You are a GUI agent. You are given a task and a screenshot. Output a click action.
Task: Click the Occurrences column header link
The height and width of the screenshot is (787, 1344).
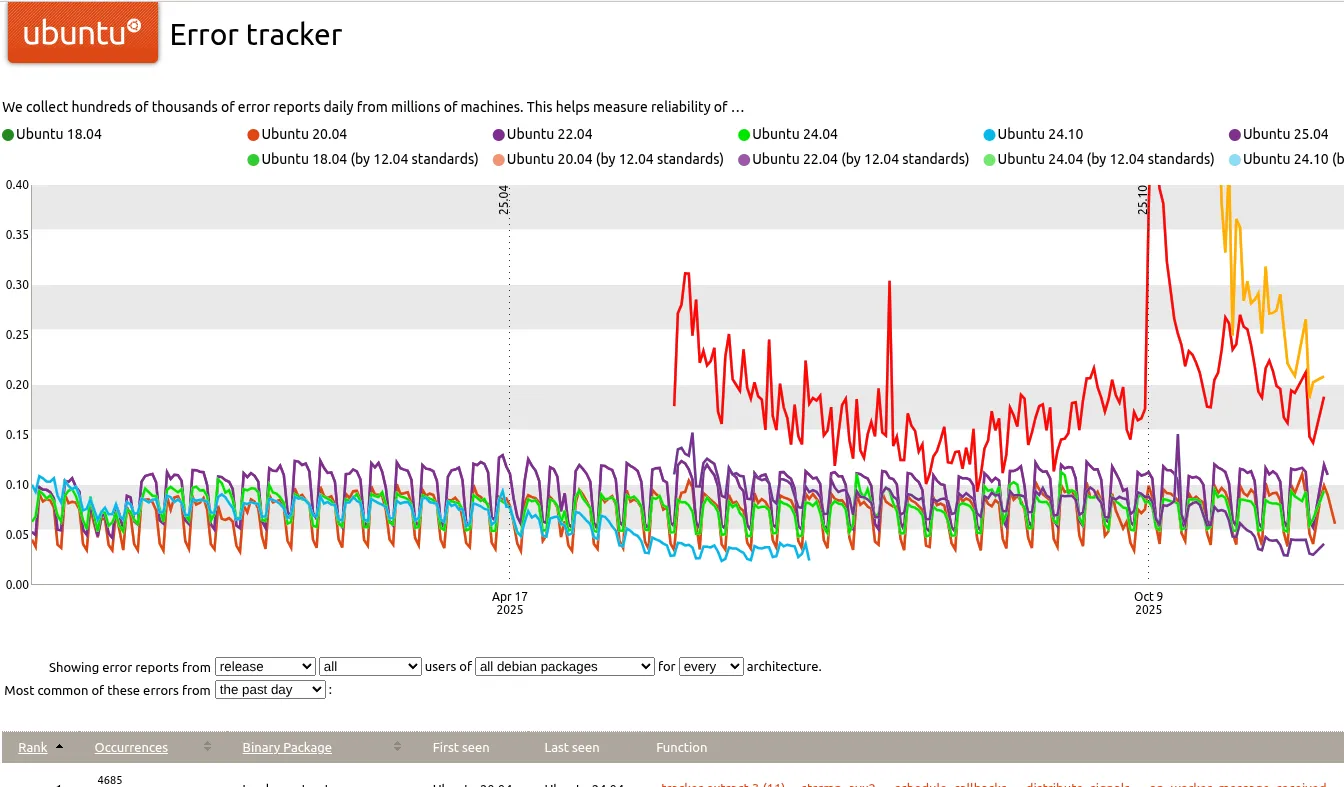(x=131, y=747)
